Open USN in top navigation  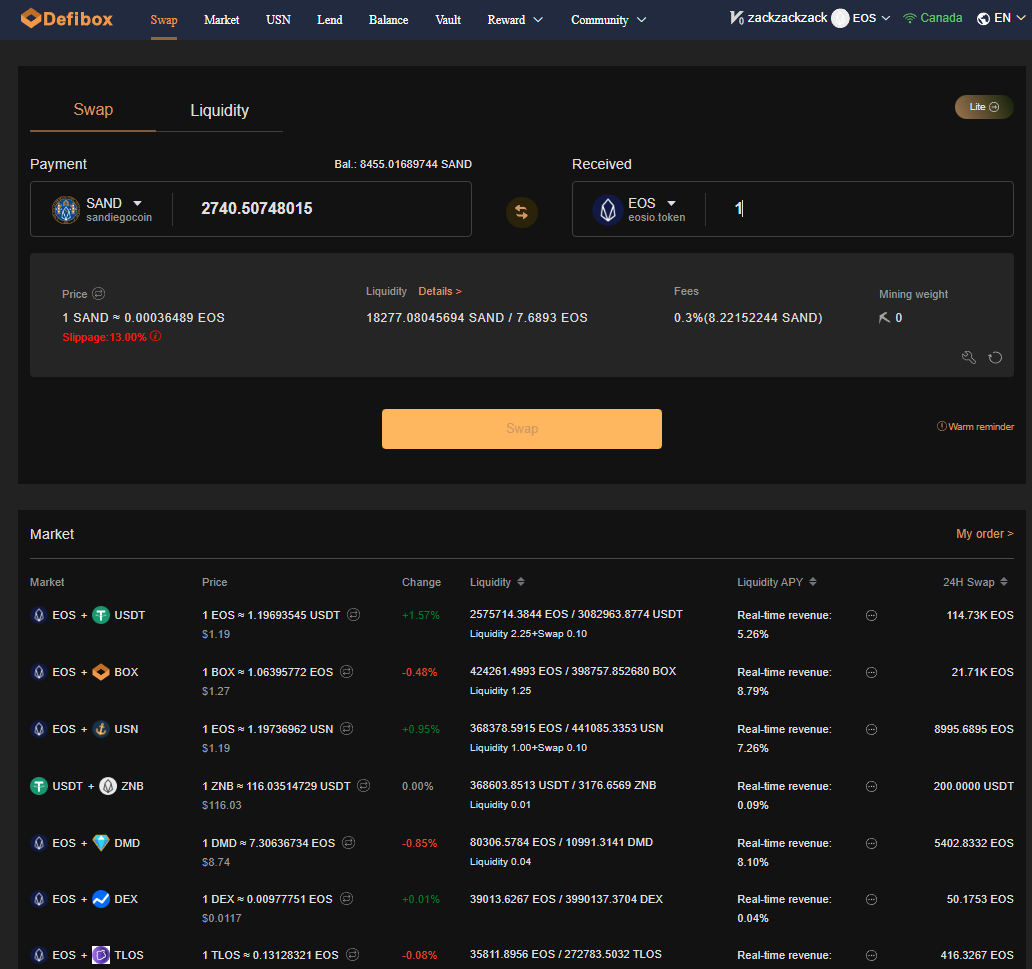click(x=278, y=20)
